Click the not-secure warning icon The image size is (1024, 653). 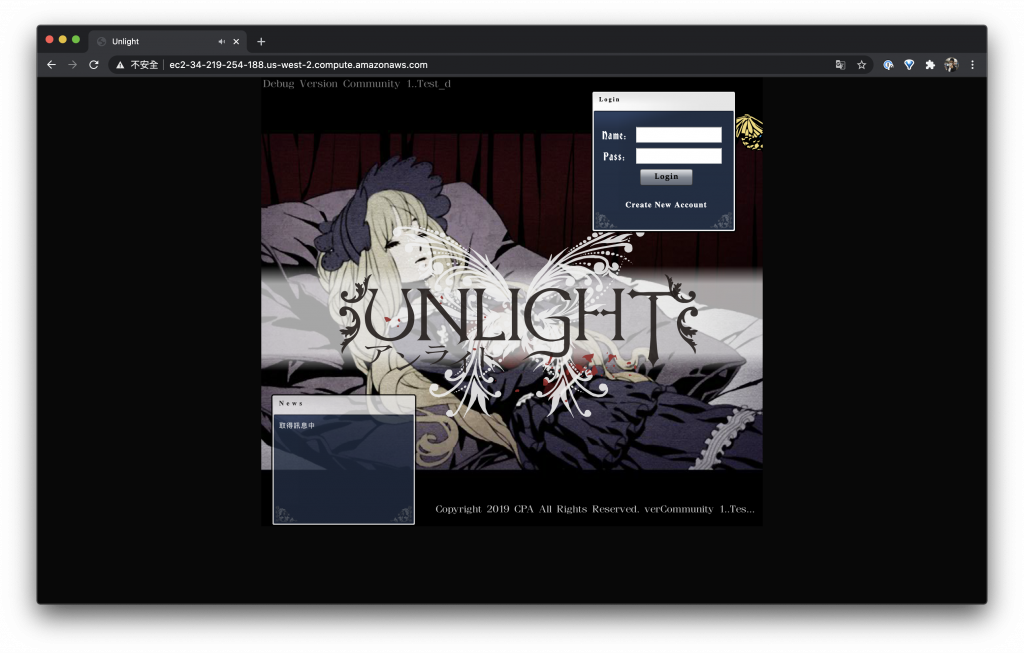[120, 65]
